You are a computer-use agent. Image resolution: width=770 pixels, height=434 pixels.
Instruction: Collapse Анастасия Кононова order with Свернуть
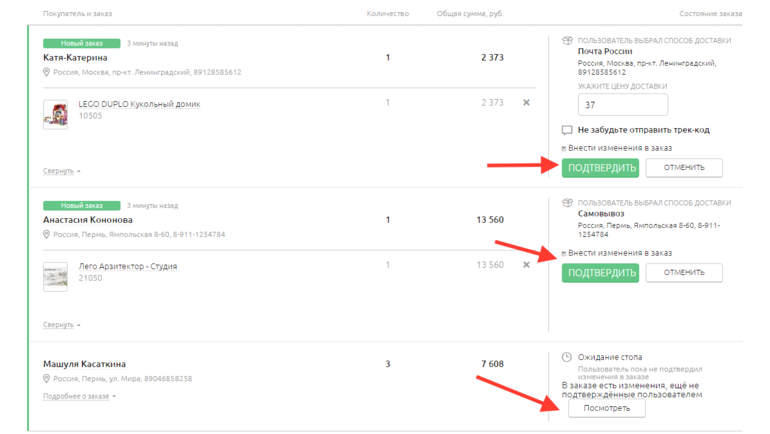[61, 325]
